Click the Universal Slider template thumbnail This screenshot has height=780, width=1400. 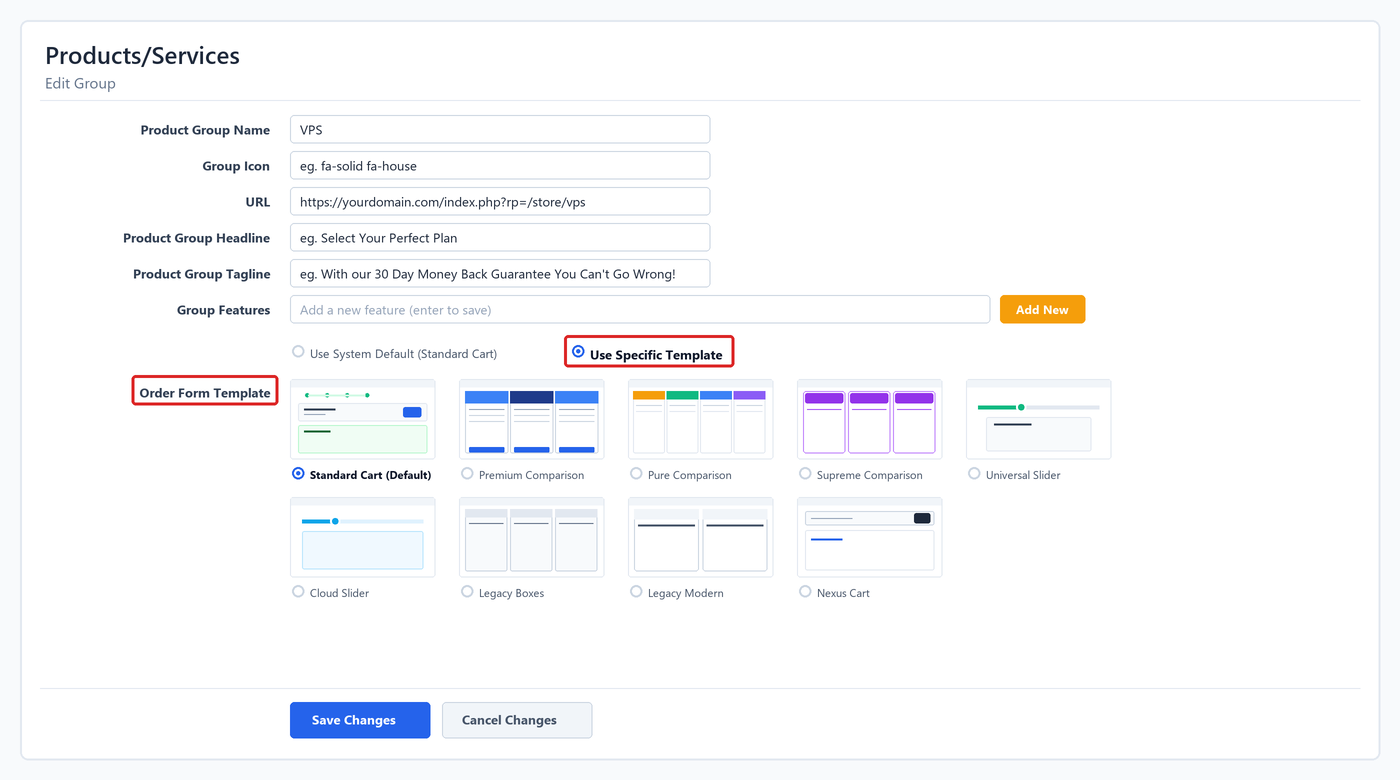pyautogui.click(x=1039, y=420)
